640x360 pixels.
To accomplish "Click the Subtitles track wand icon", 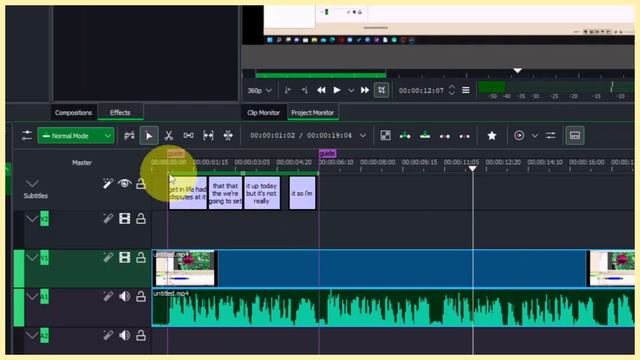I will 108,184.
